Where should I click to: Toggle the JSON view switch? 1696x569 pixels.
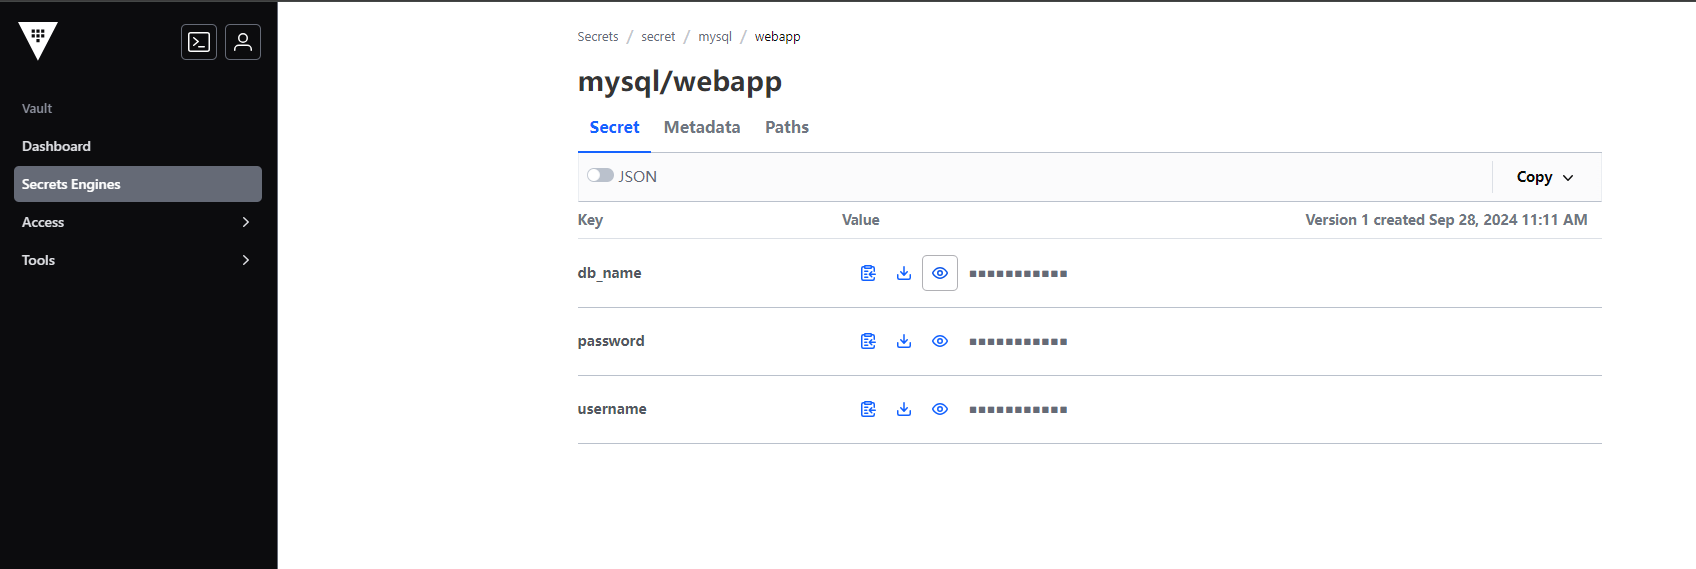coord(600,175)
